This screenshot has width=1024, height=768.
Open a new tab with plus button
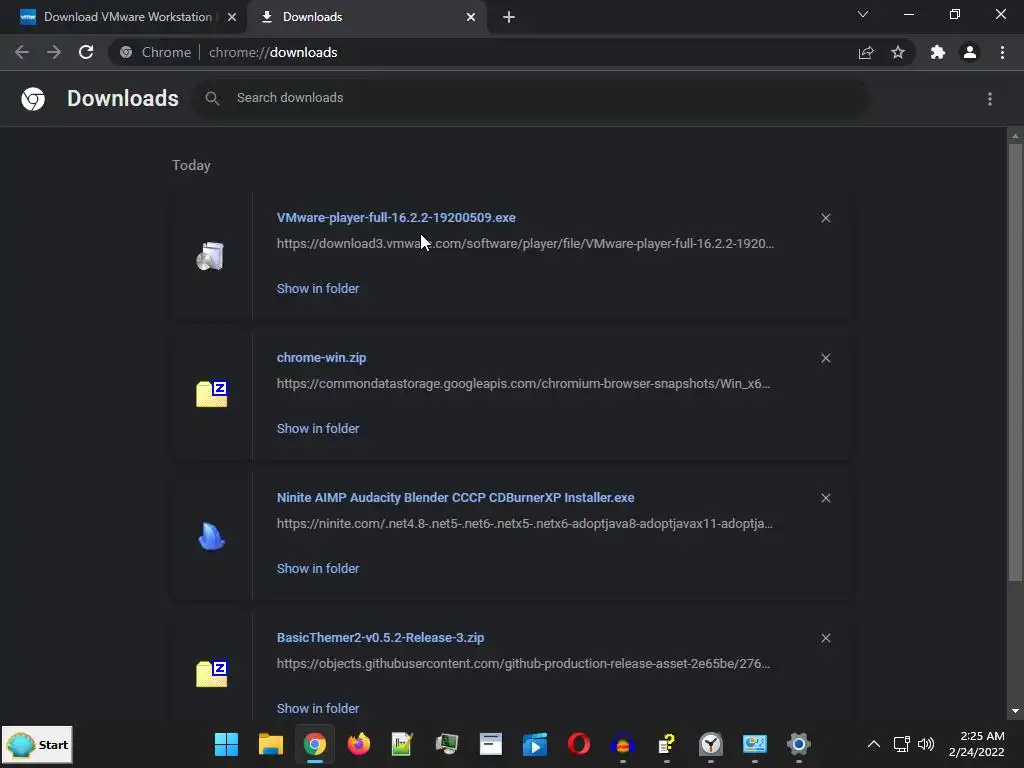click(x=509, y=17)
